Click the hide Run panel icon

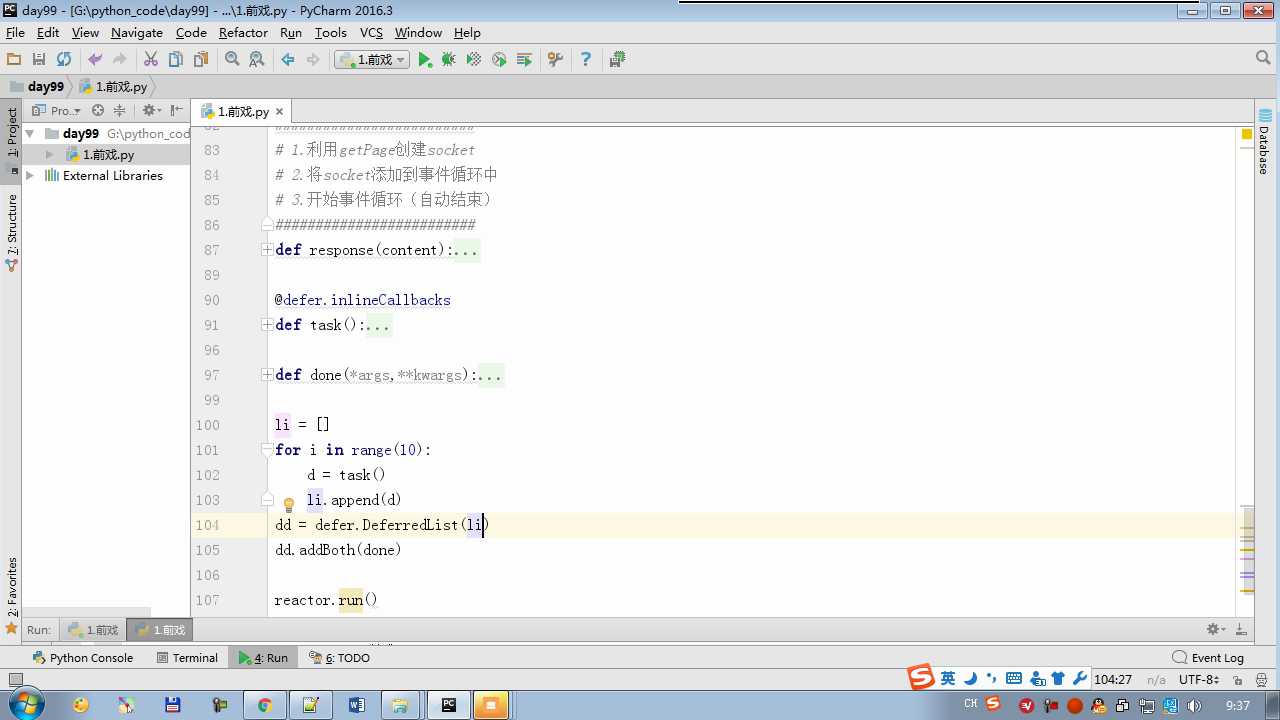pos(1241,630)
